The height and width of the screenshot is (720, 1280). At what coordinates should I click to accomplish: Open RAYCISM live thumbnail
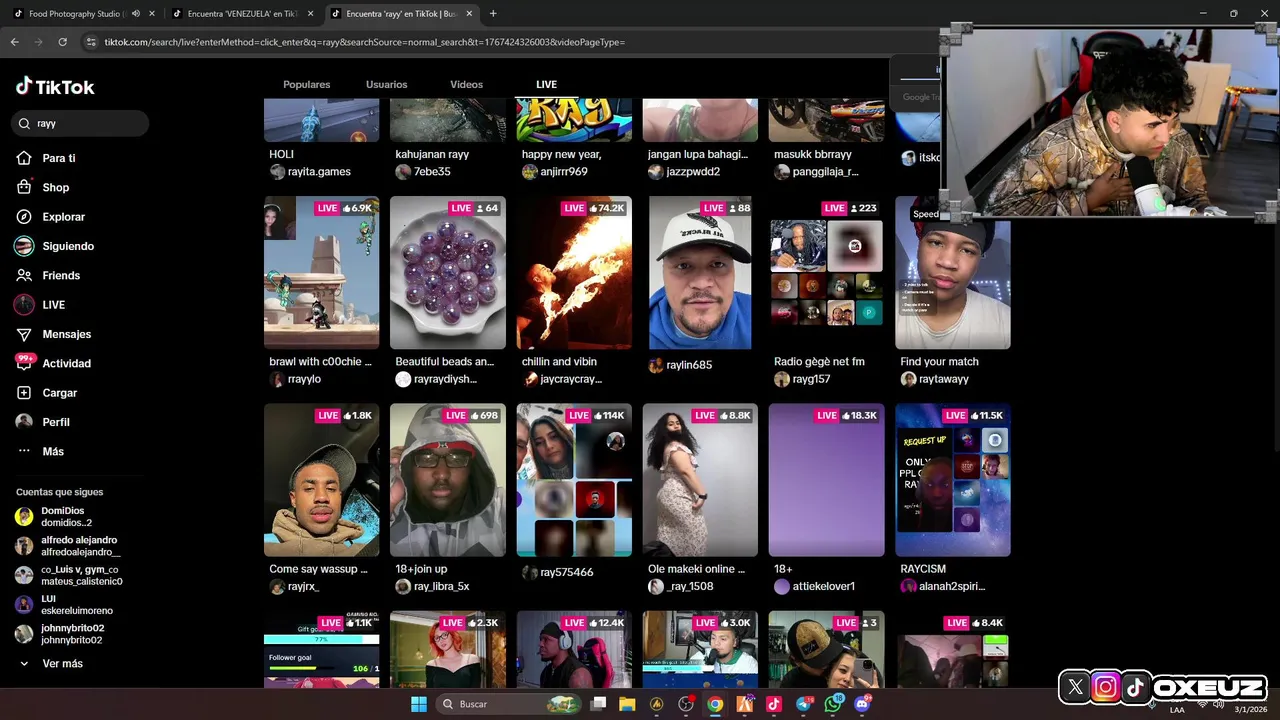tap(953, 480)
